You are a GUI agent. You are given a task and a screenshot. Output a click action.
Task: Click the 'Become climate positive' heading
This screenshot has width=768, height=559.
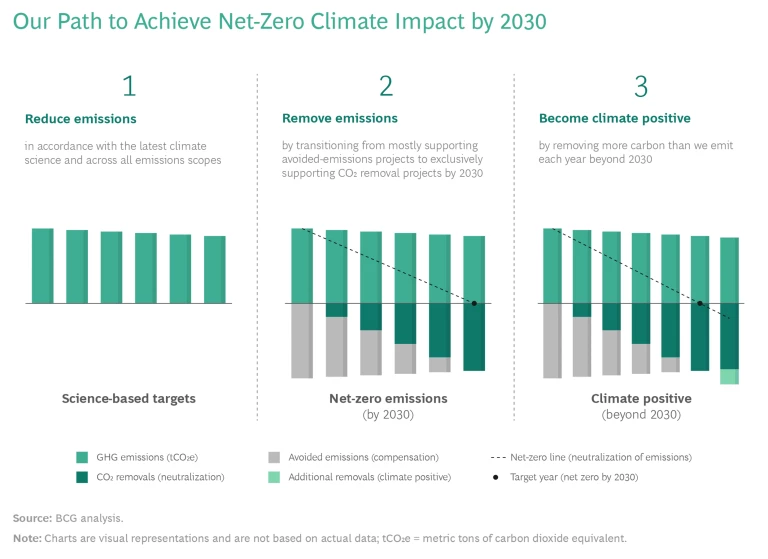601,119
